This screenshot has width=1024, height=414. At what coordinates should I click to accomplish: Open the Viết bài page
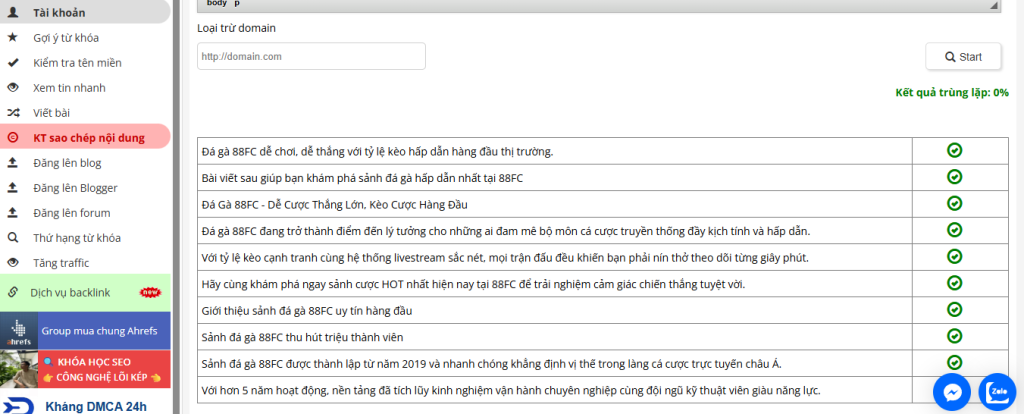click(51, 113)
